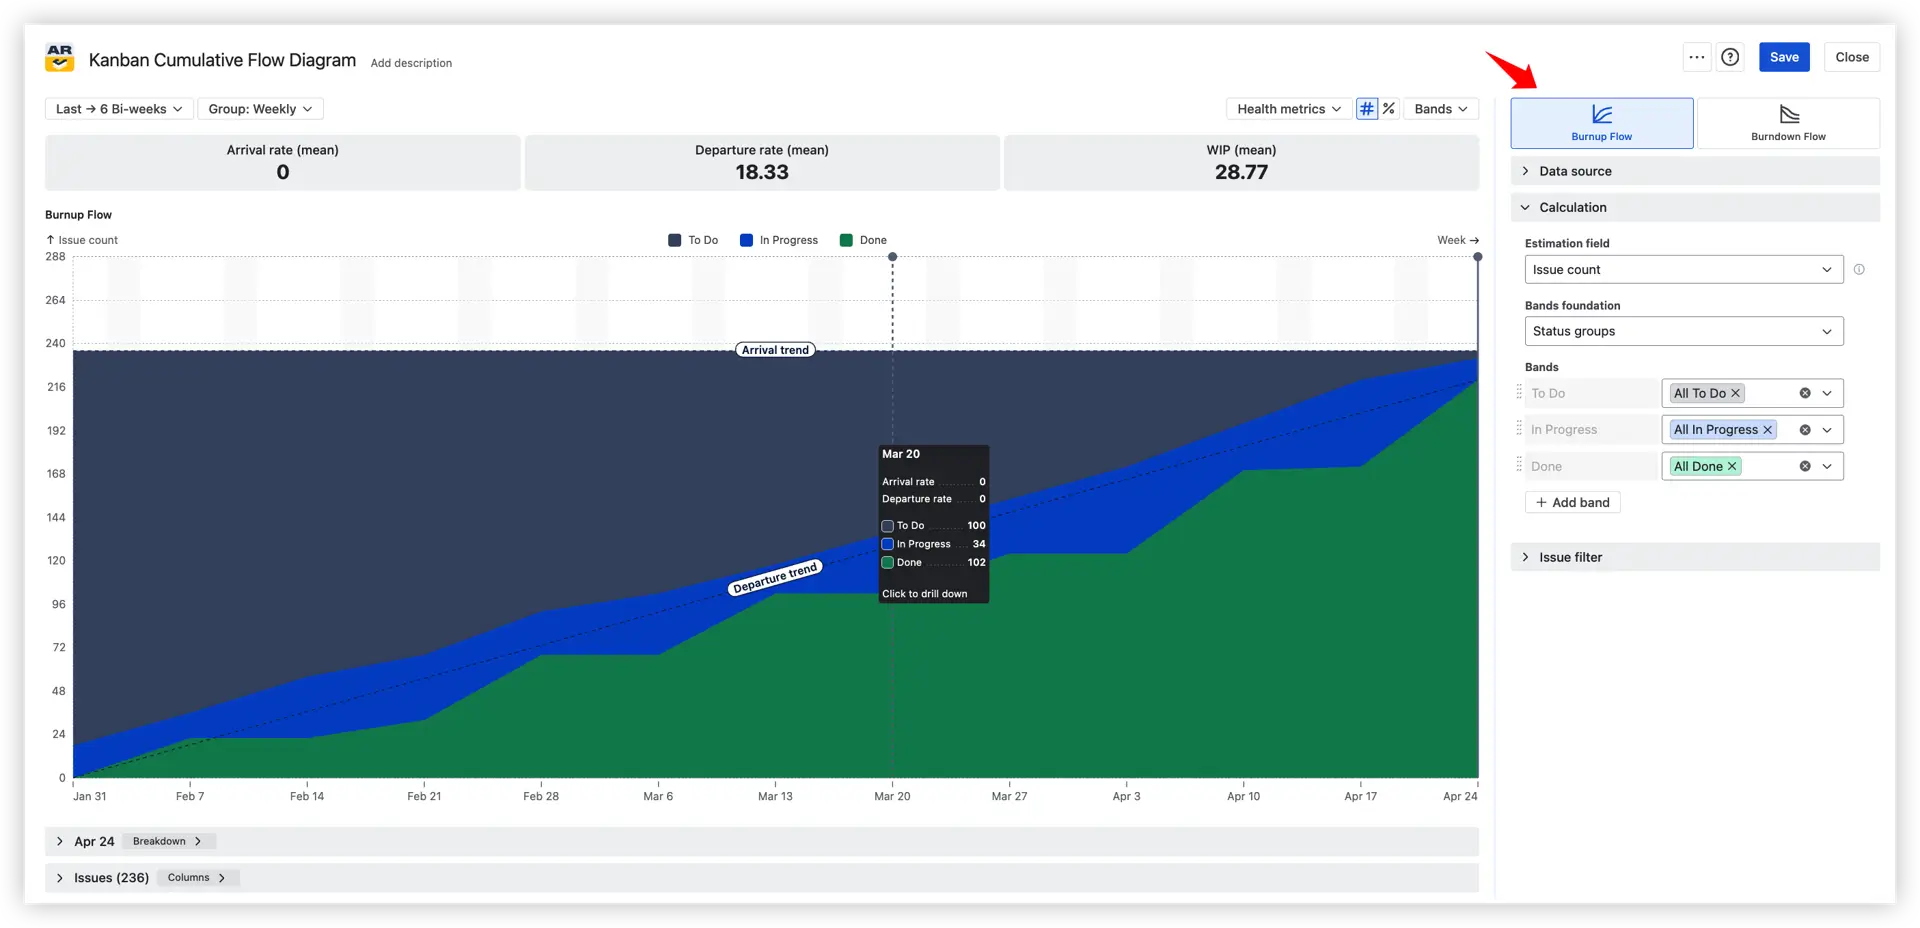The width and height of the screenshot is (1920, 928).
Task: Click the In Progress checkbox in tooltip
Action: (x=887, y=544)
